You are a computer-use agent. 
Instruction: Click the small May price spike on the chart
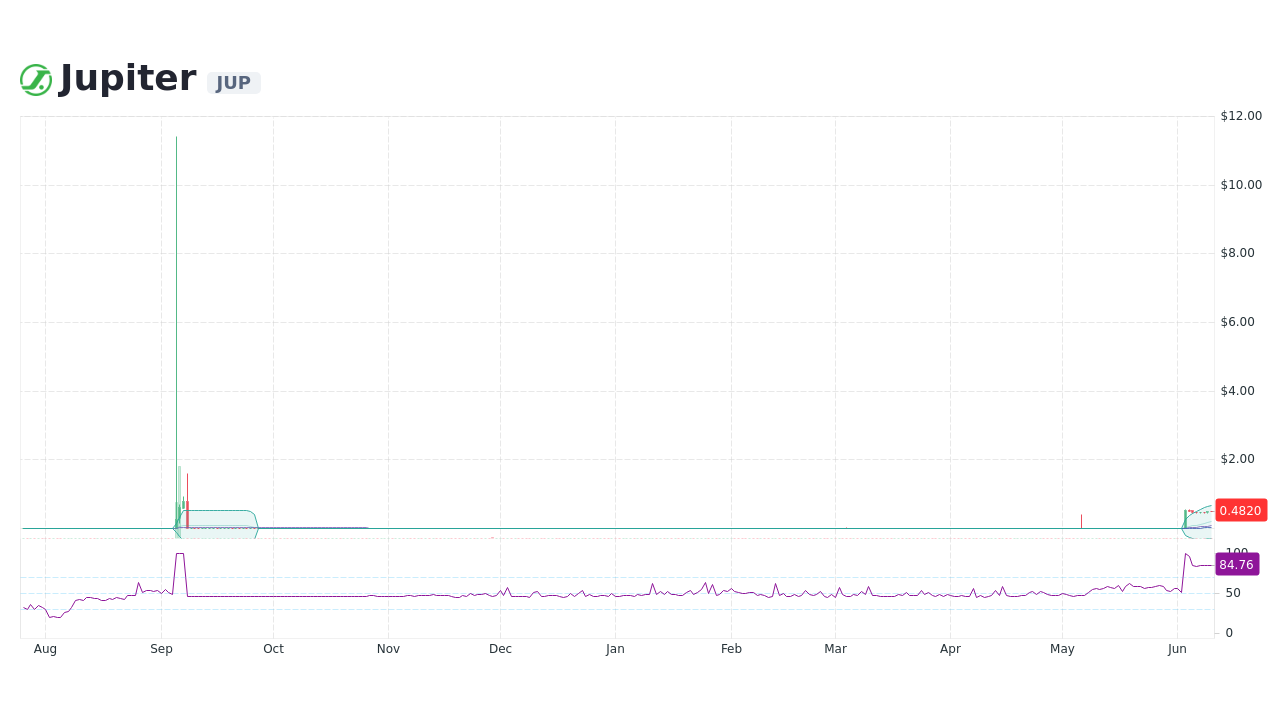point(1081,520)
